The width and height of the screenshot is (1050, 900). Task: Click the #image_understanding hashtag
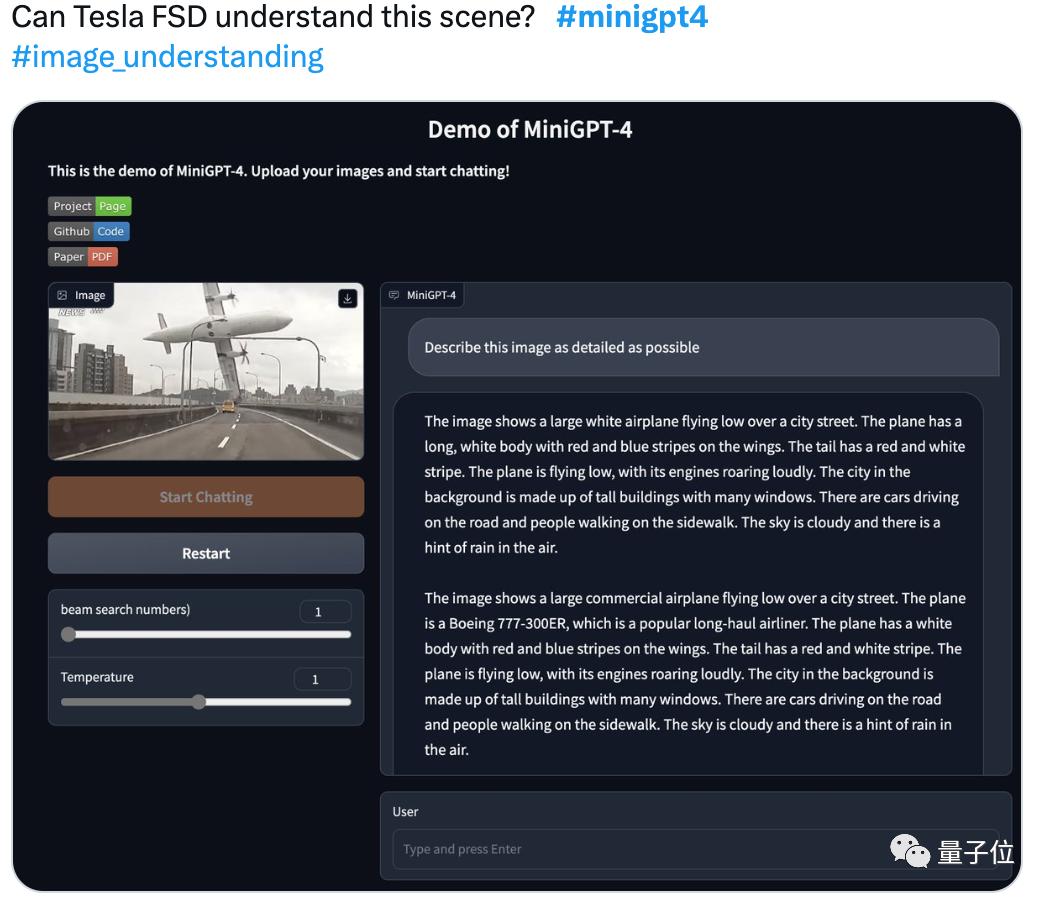click(167, 56)
